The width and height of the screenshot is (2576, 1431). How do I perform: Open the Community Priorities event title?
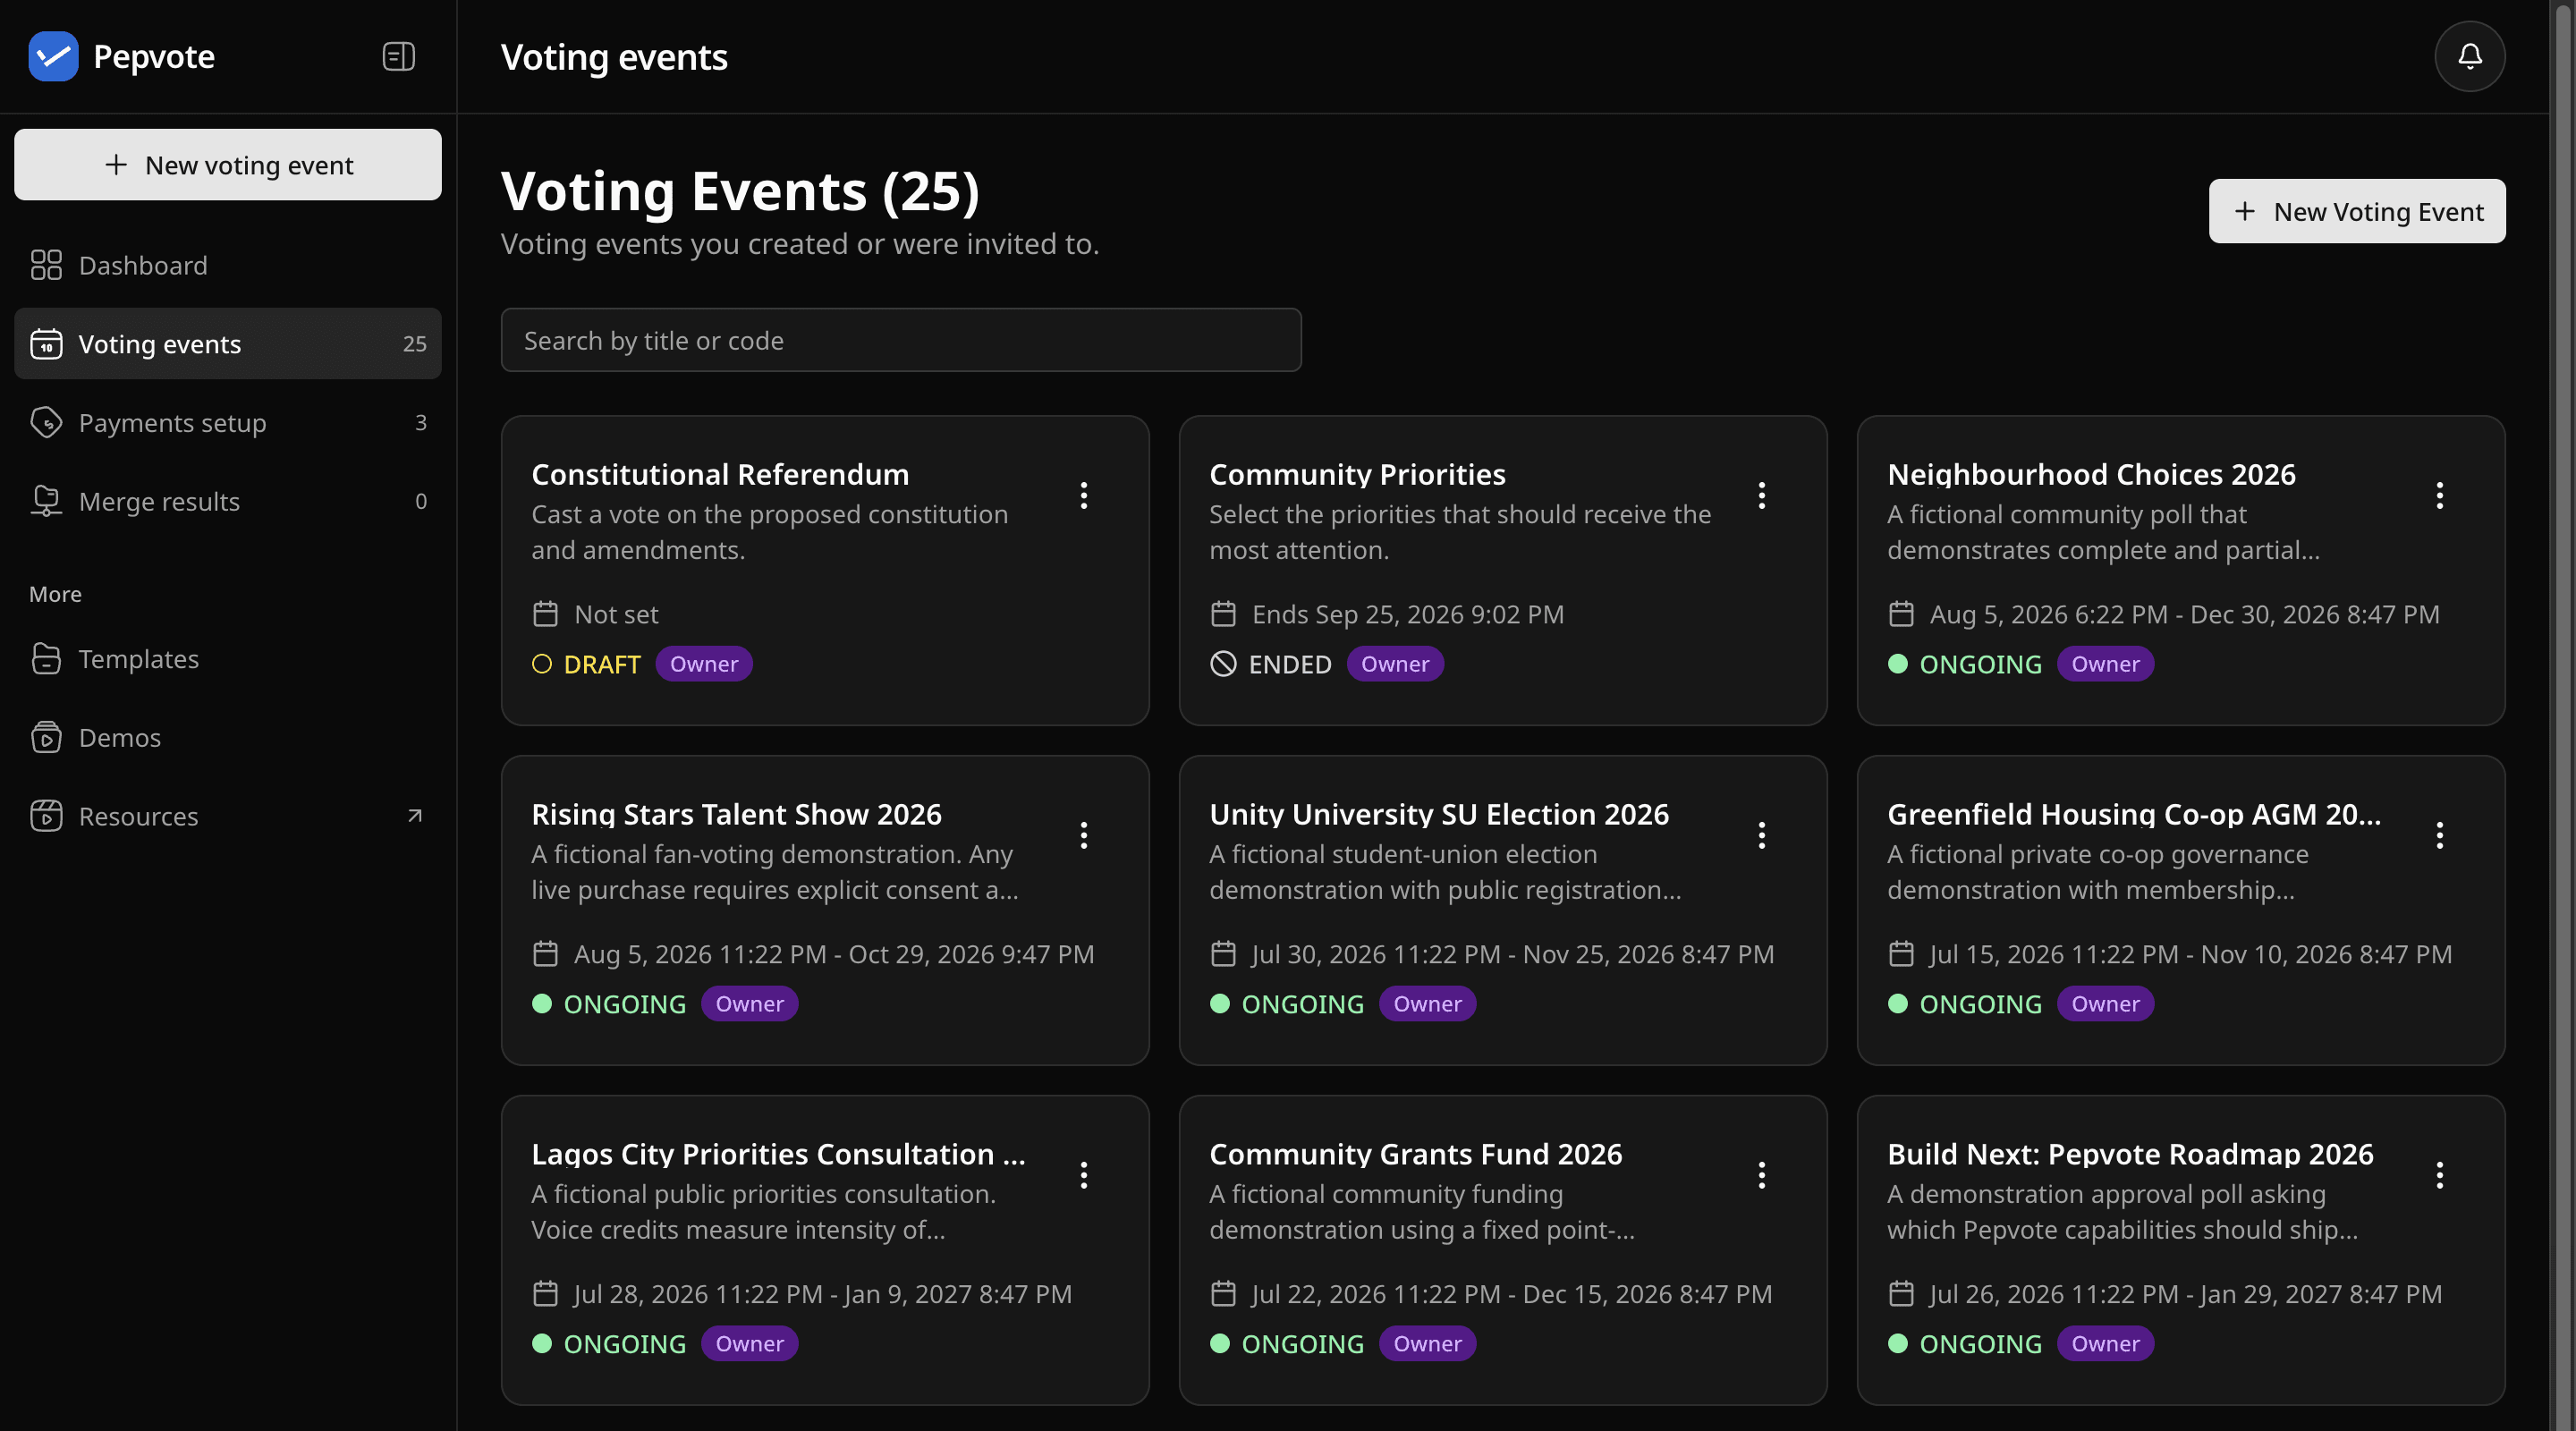pyautogui.click(x=1357, y=474)
